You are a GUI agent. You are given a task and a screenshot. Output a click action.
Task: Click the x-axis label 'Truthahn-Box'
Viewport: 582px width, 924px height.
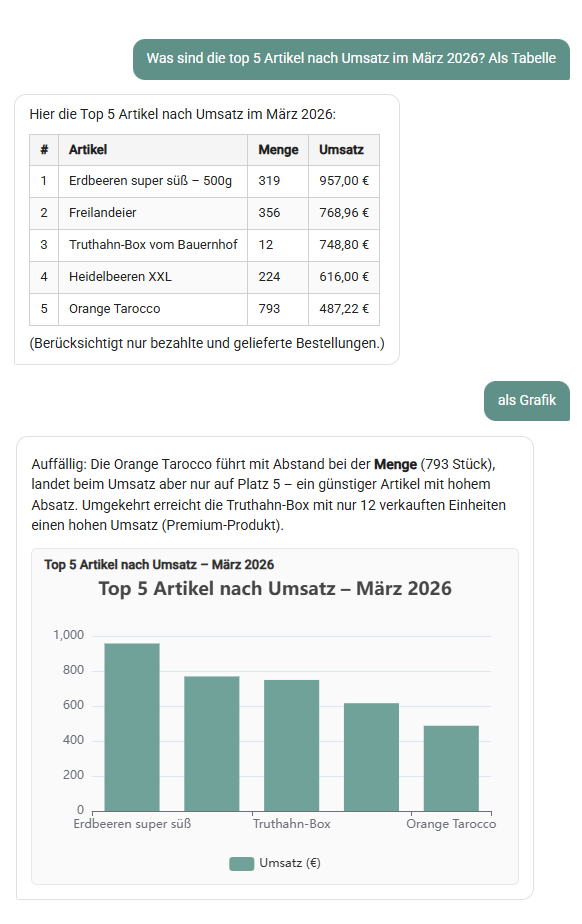[292, 824]
